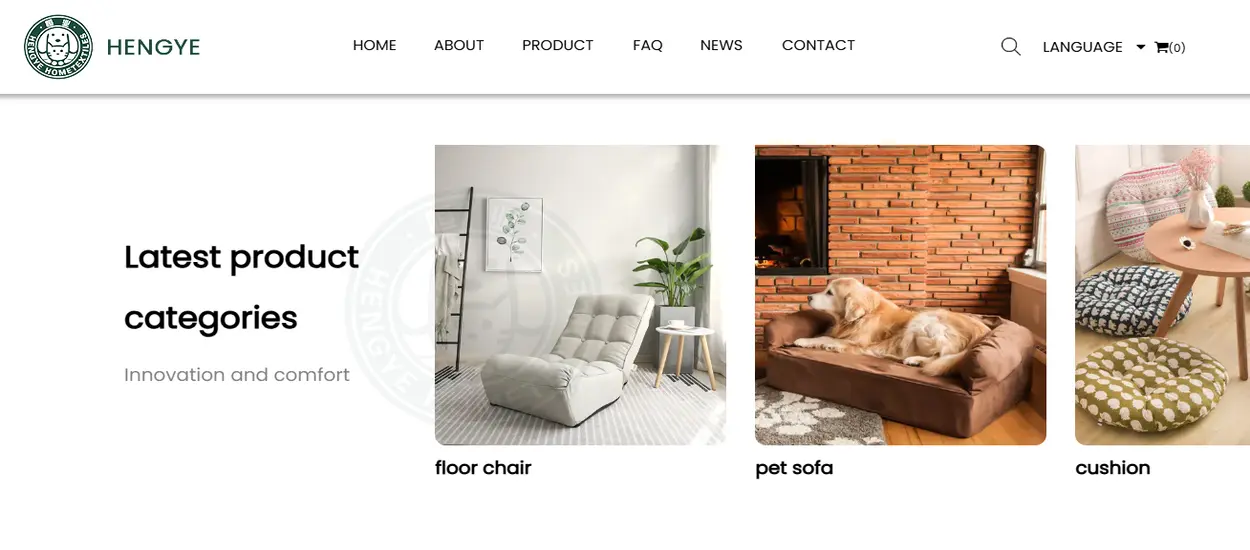Image resolution: width=1250 pixels, height=550 pixels.
Task: Open the floor chair product image
Action: (x=580, y=295)
